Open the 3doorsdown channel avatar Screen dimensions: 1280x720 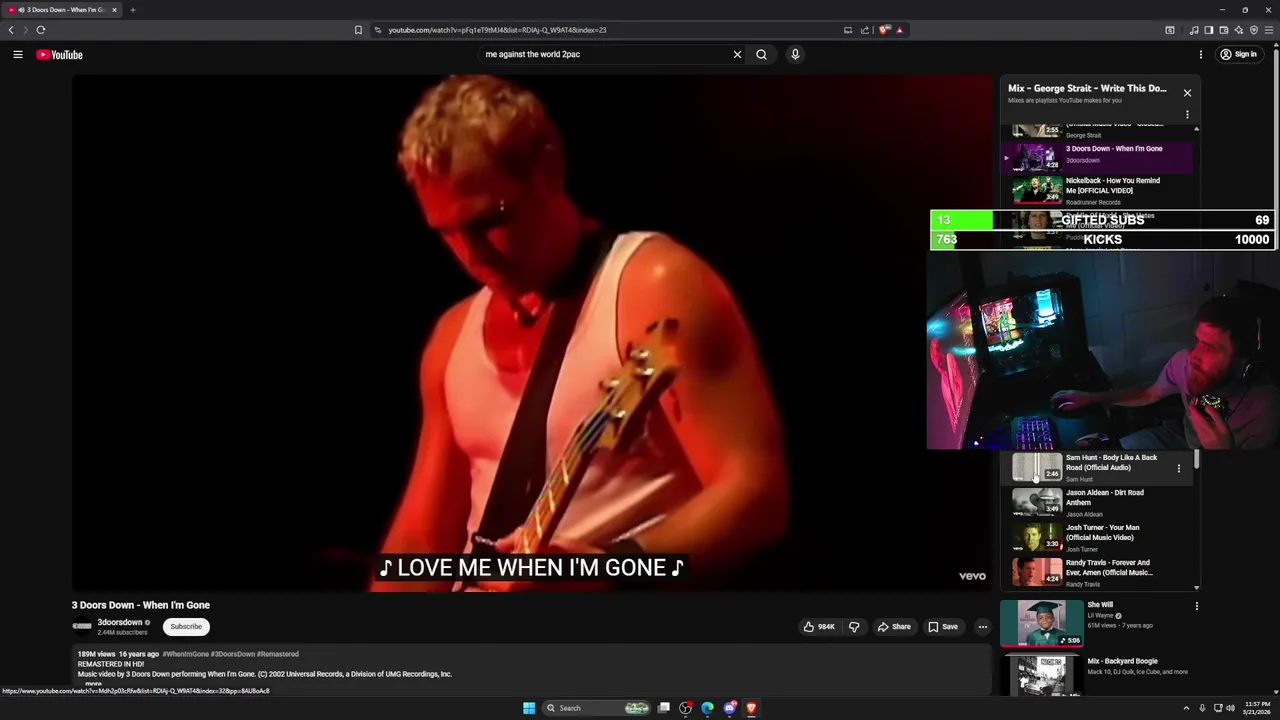click(82, 627)
